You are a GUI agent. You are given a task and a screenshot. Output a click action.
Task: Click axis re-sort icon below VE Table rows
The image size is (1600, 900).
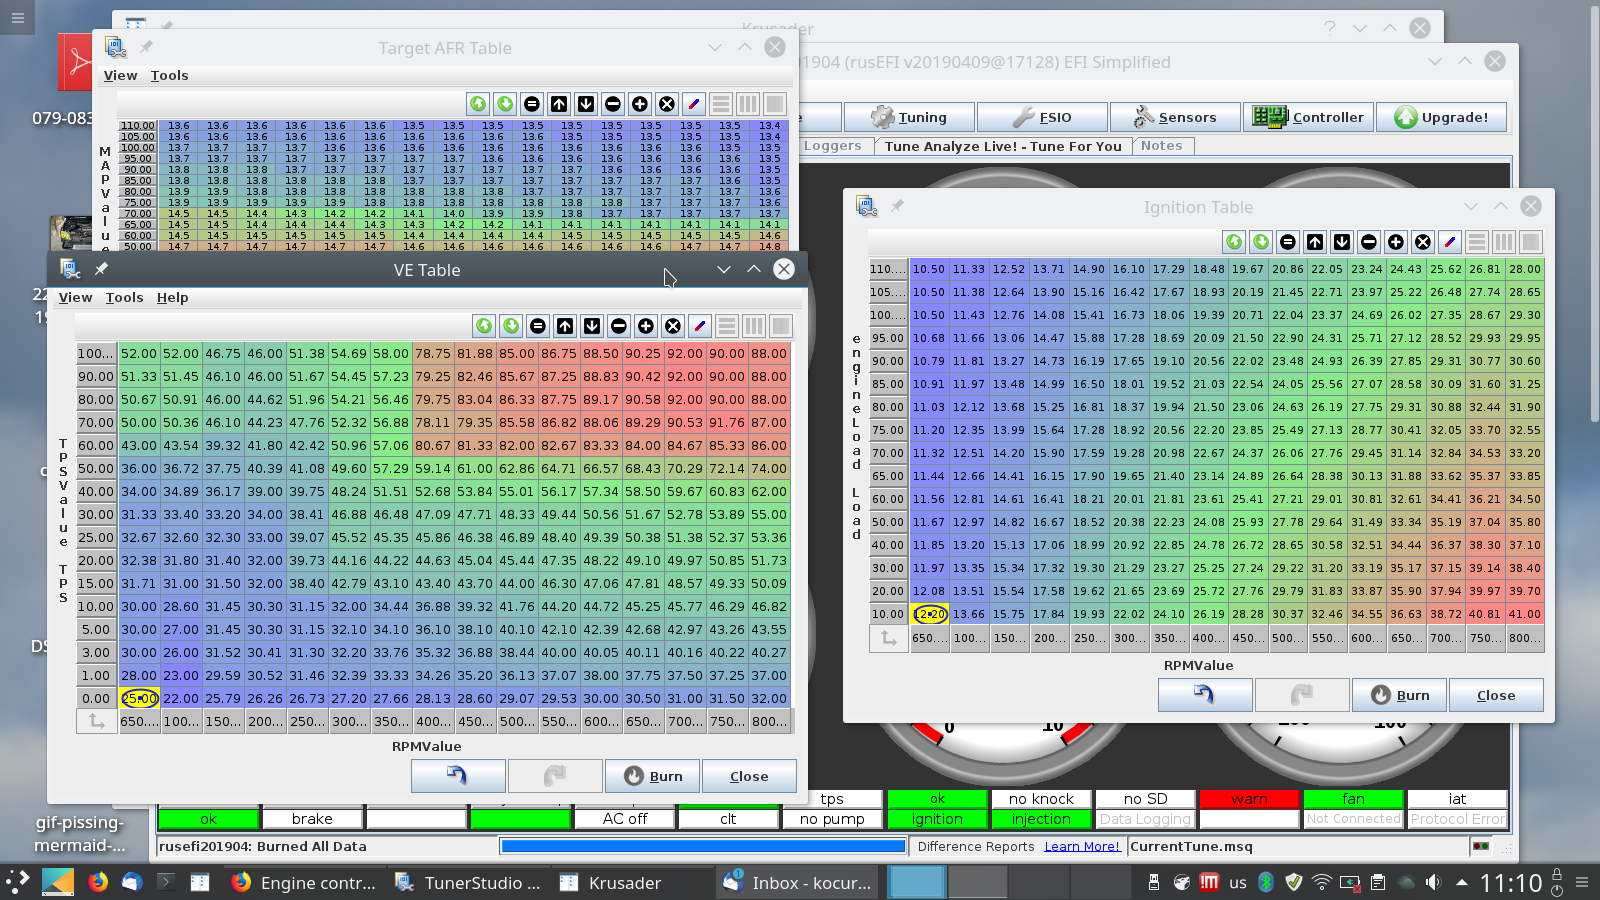(97, 721)
